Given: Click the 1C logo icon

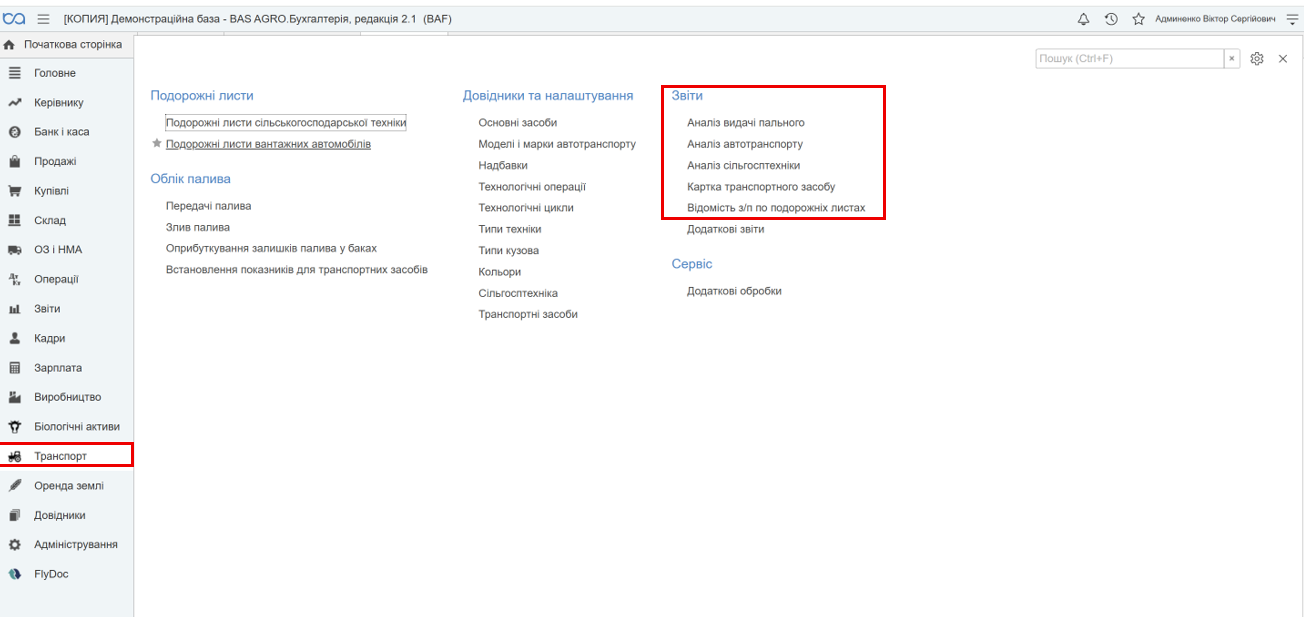Looking at the screenshot, I should pyautogui.click(x=15, y=19).
